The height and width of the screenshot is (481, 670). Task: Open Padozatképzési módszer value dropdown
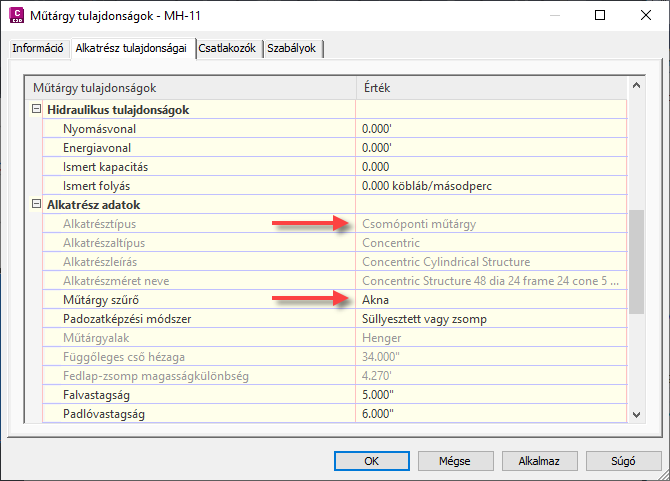coord(490,319)
